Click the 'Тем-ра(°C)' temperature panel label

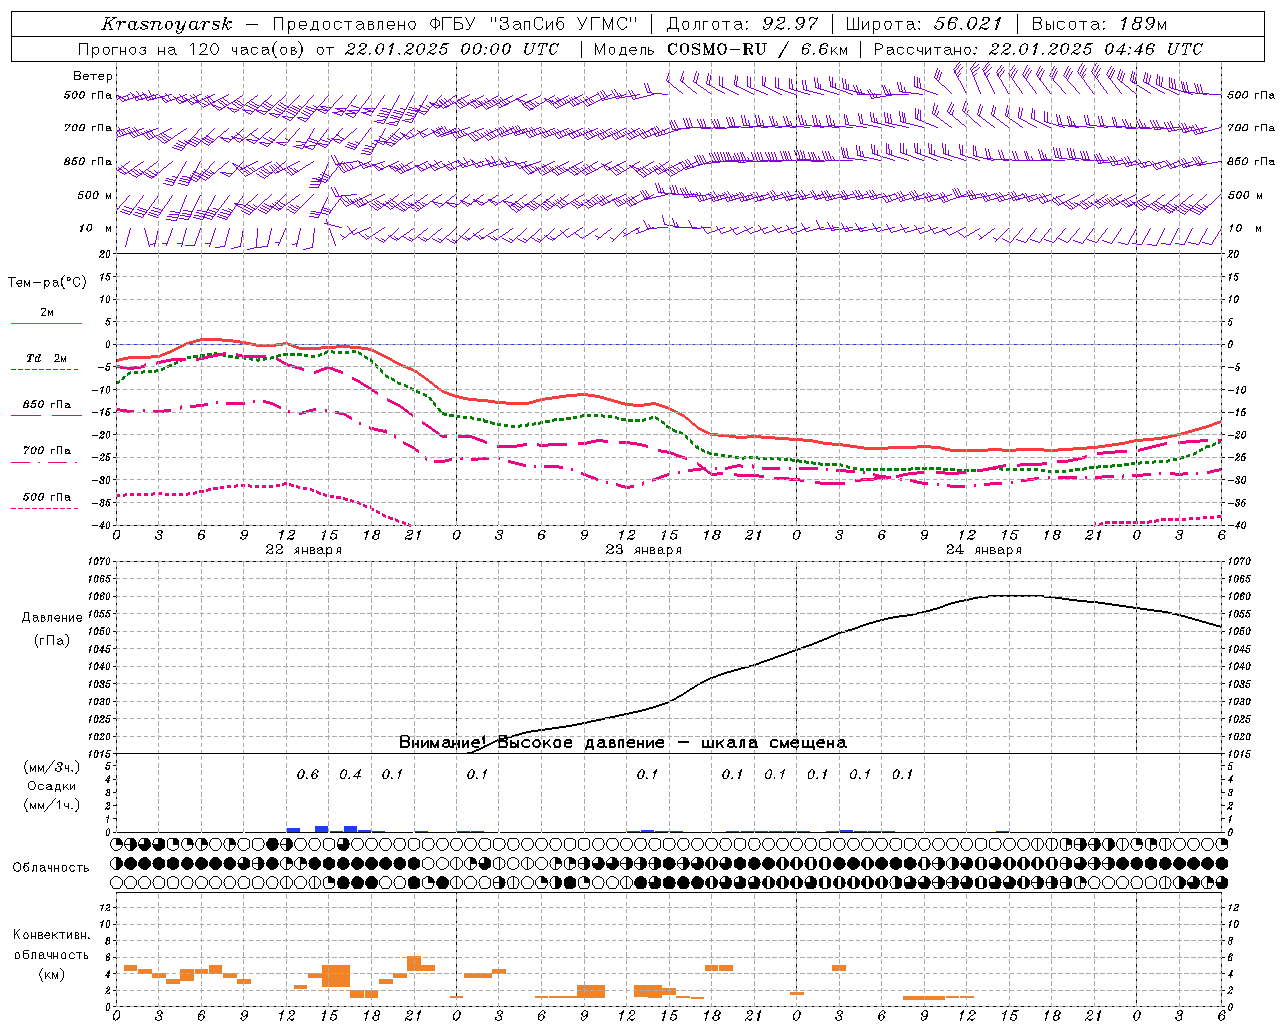pos(47,282)
